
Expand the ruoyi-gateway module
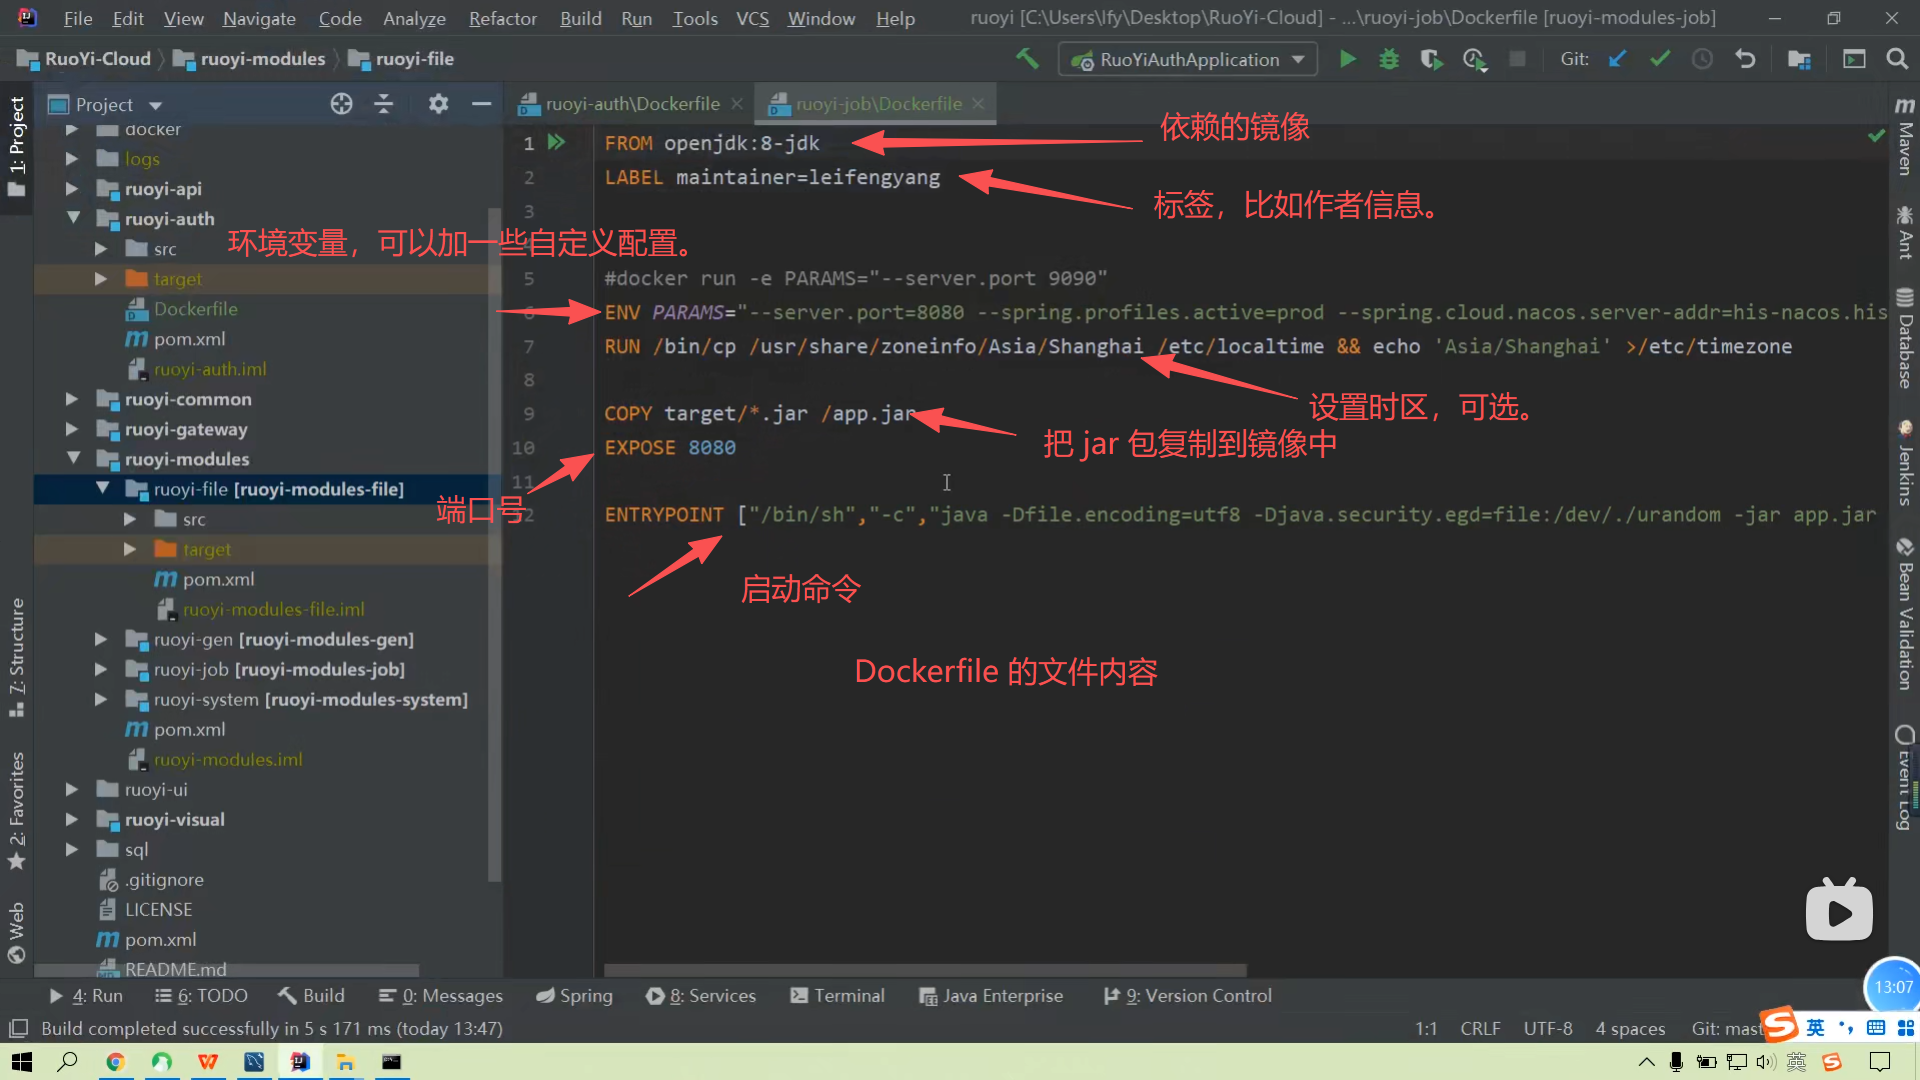pyautogui.click(x=72, y=428)
